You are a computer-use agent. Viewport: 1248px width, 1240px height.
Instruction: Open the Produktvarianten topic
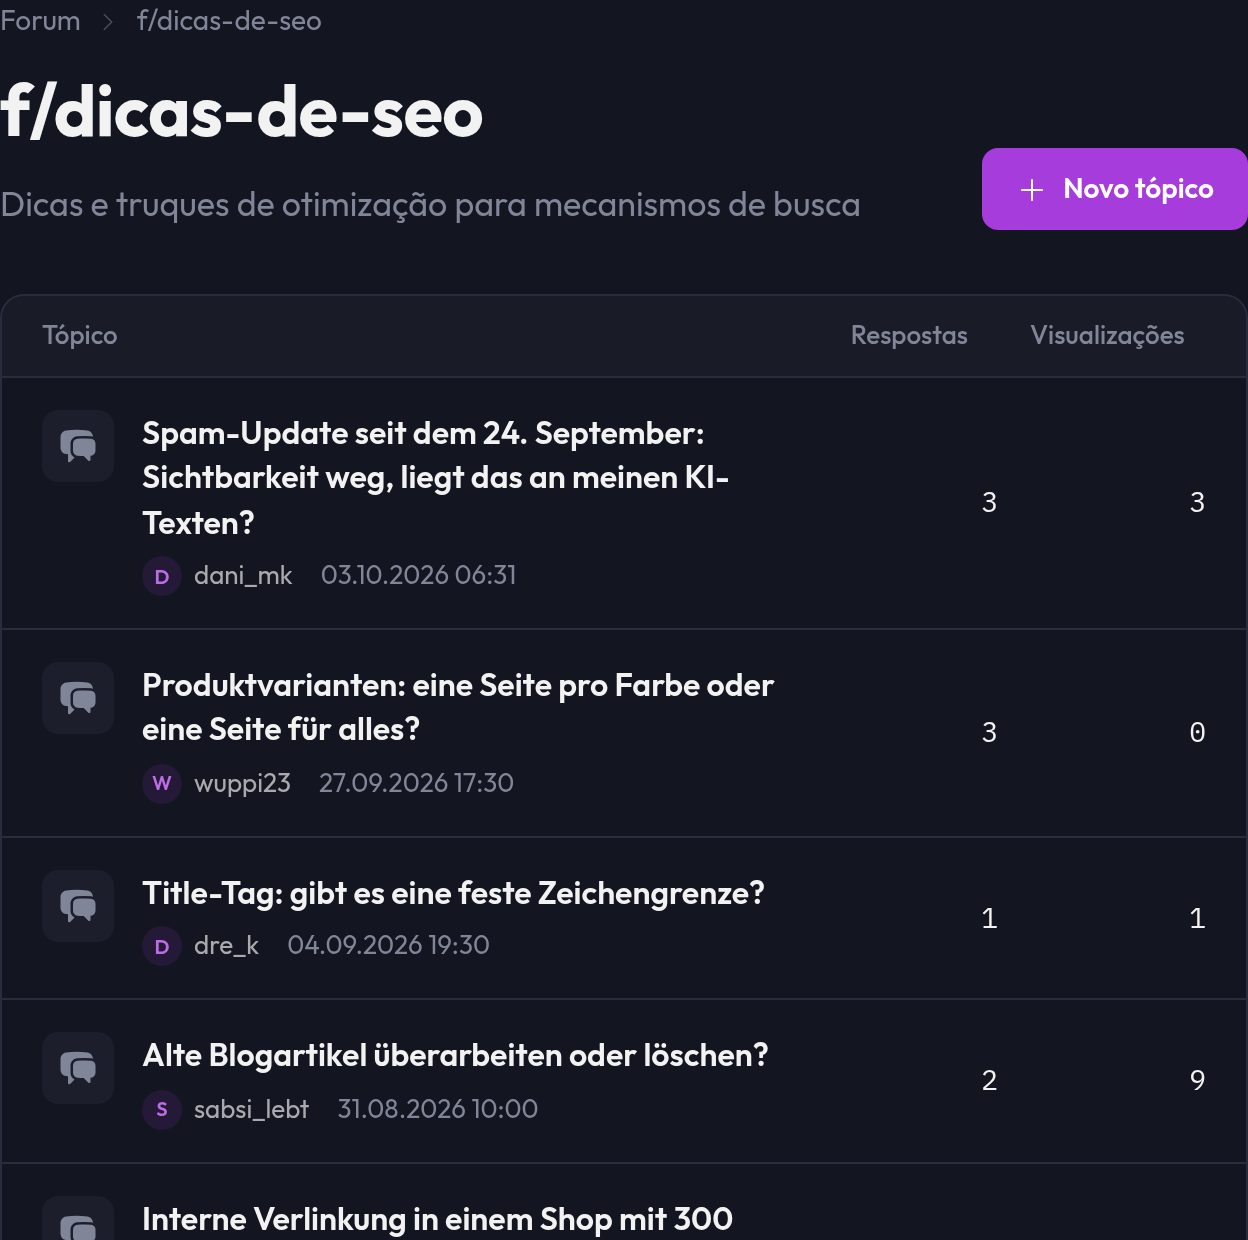click(x=458, y=707)
